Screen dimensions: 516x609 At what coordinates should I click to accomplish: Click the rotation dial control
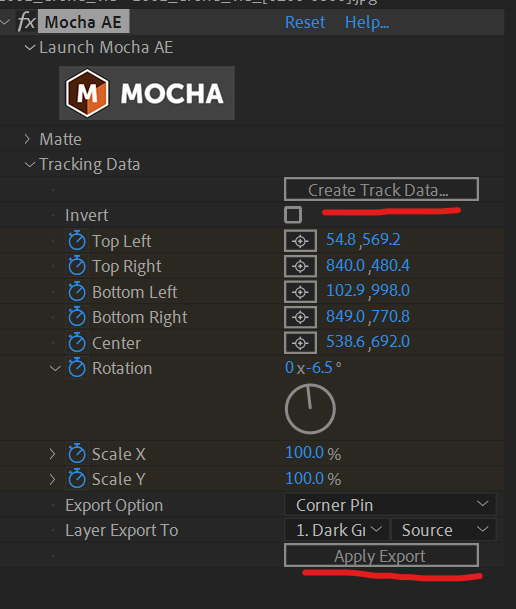[310, 409]
